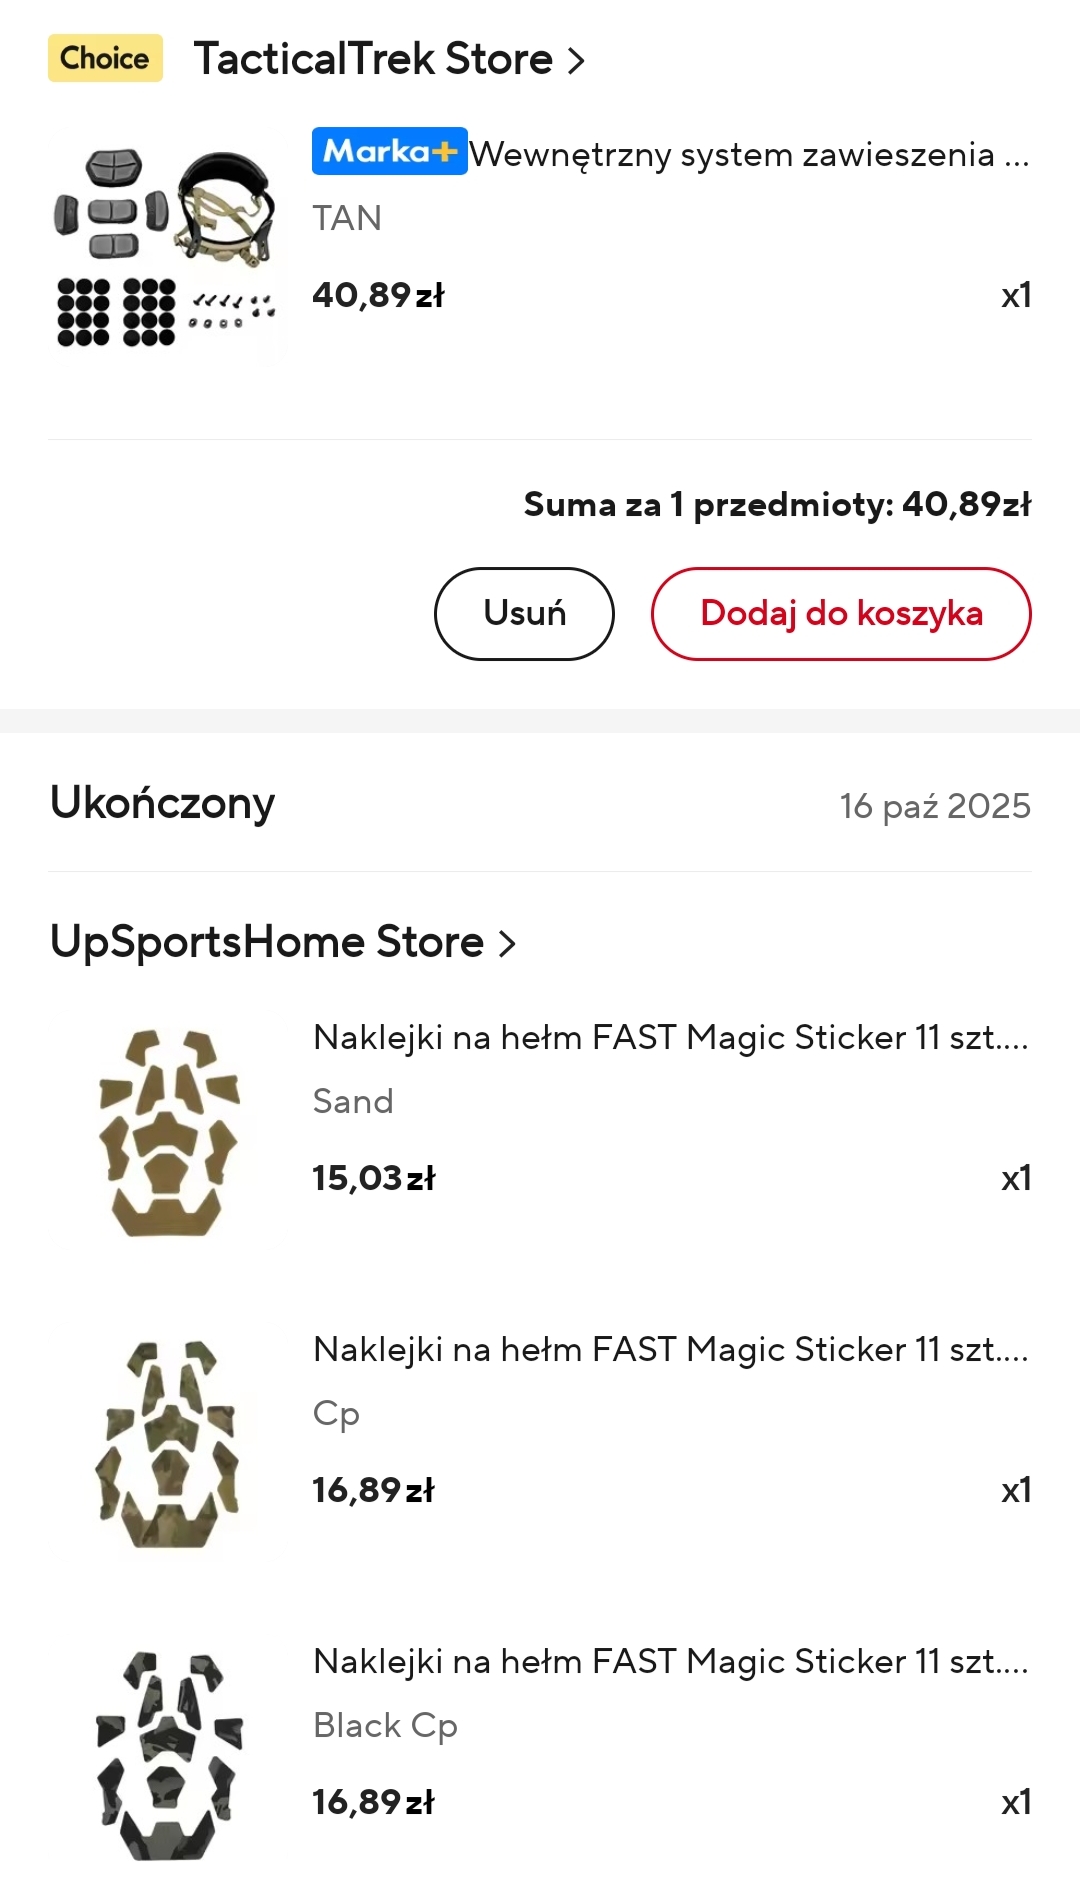
Task: Open Cp camouflage sticker thumbnail
Action: point(168,1444)
